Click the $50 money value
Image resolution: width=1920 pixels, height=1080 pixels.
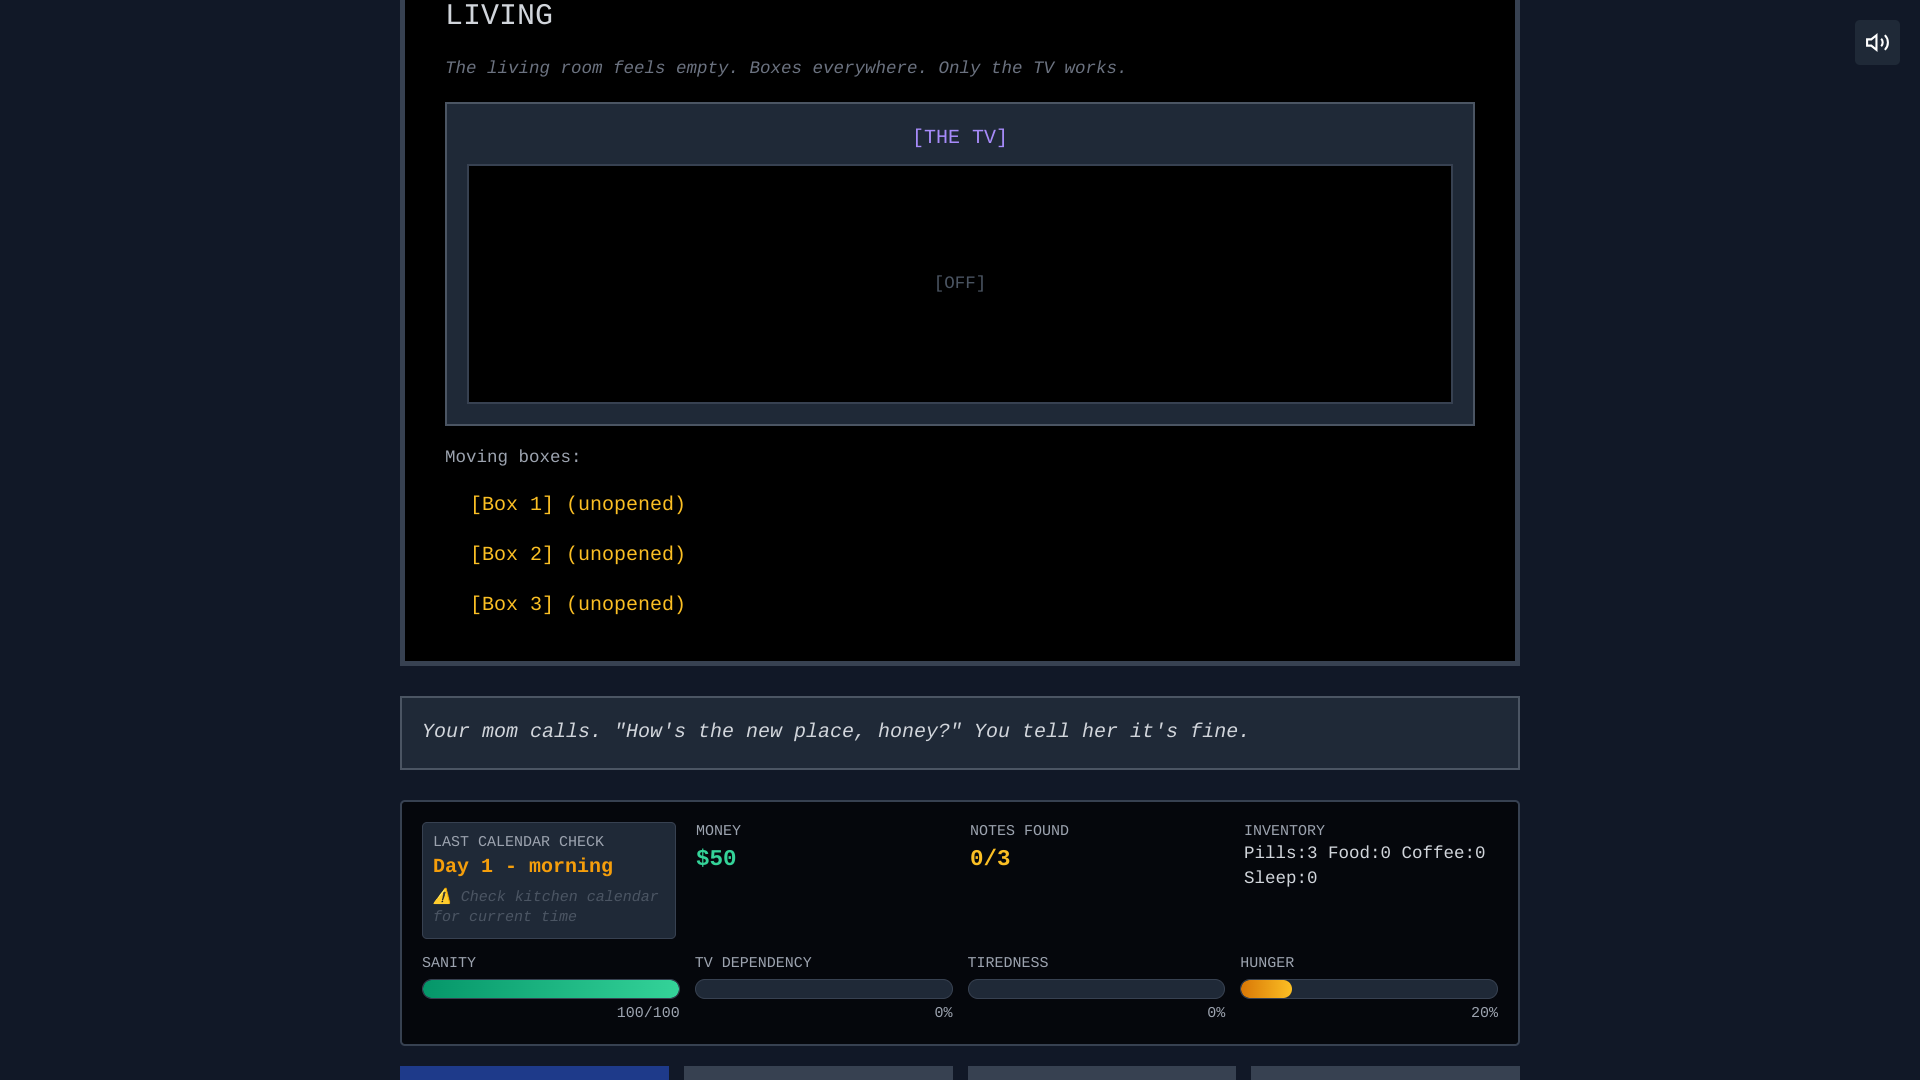(x=716, y=859)
